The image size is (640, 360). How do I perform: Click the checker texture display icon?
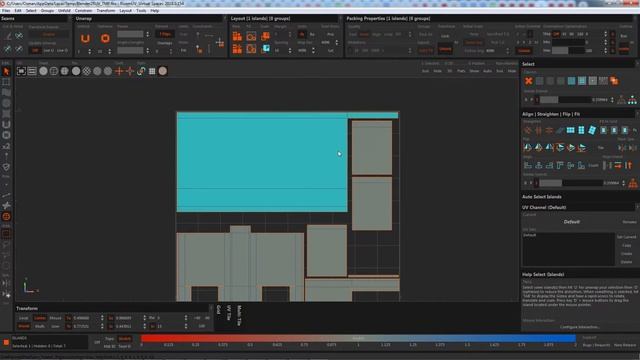pyautogui.click(x=87, y=71)
